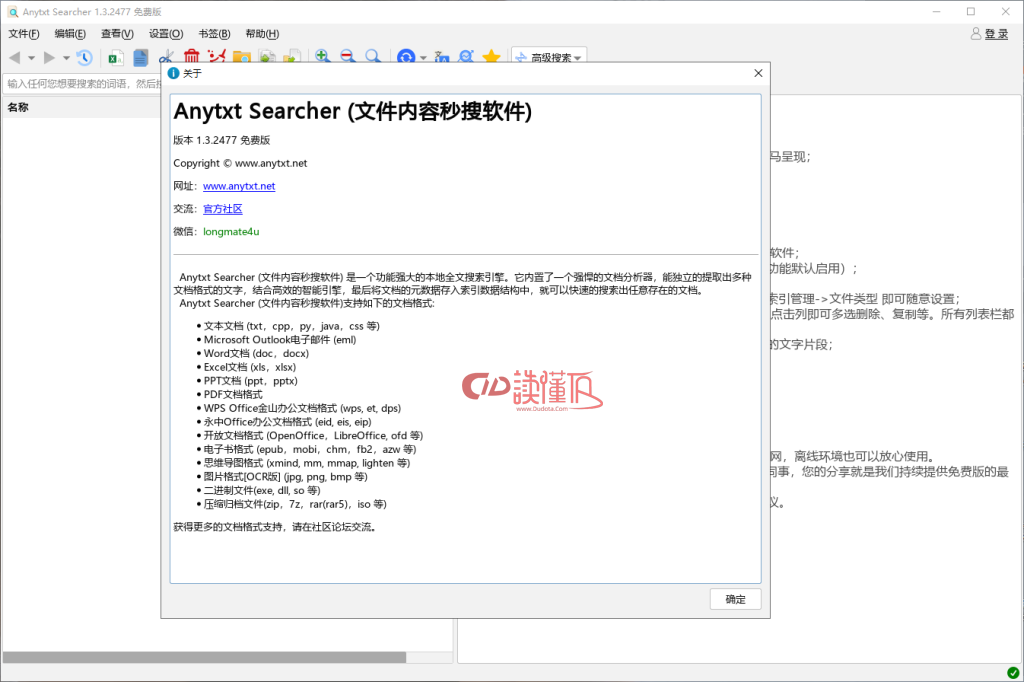Click the Anytxt Searcher heading in About dialog

[x=353, y=112]
